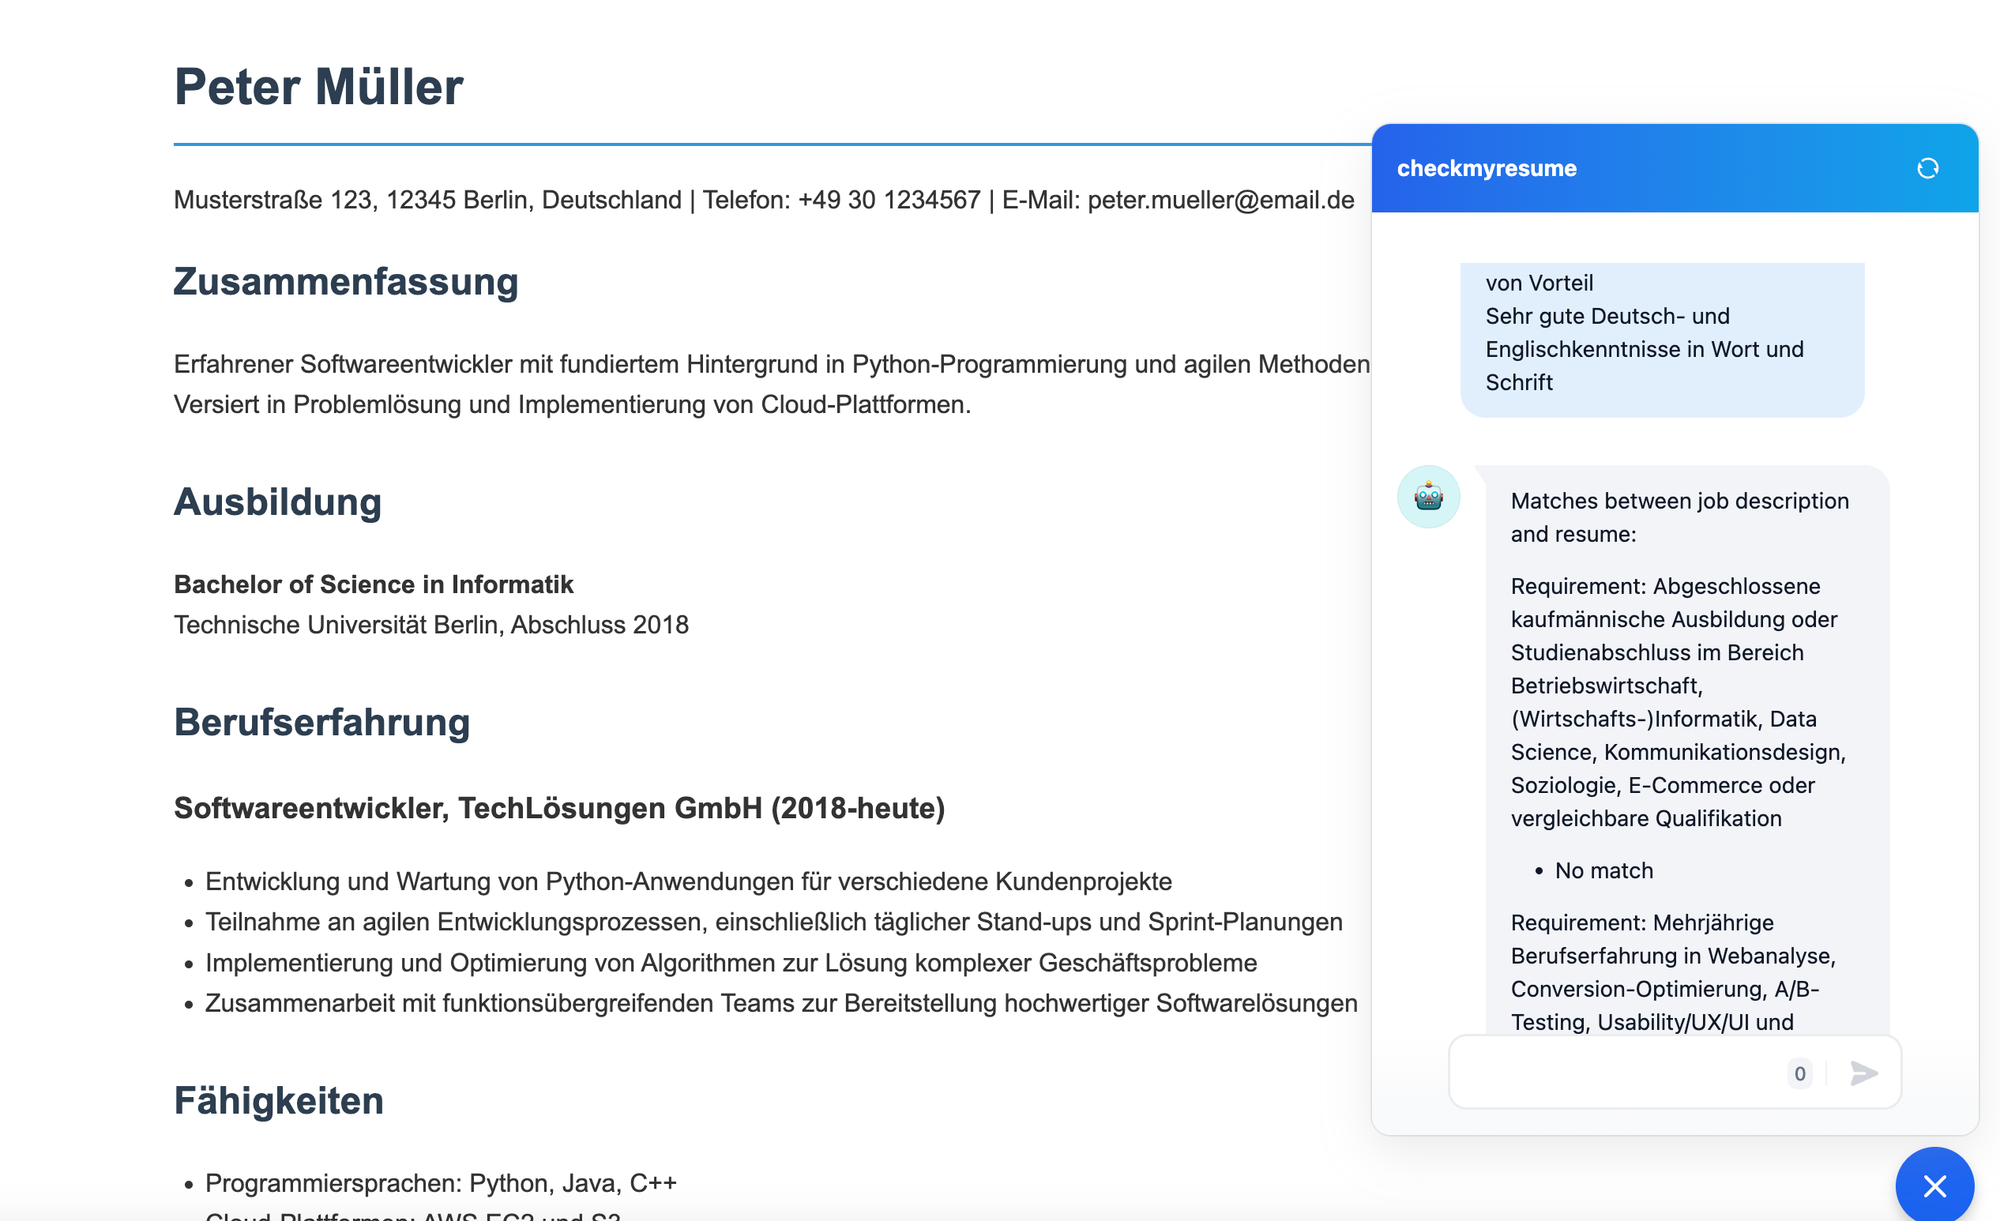Click the user message bubble about Englischkenntnisse
The height and width of the screenshot is (1221, 2000).
(1644, 349)
